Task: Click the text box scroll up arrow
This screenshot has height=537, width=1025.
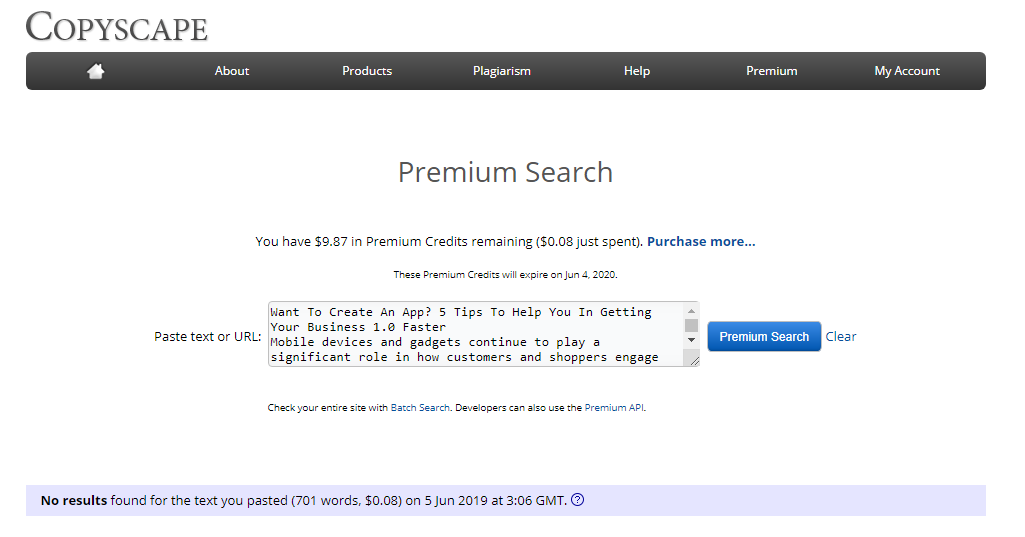Action: point(692,311)
